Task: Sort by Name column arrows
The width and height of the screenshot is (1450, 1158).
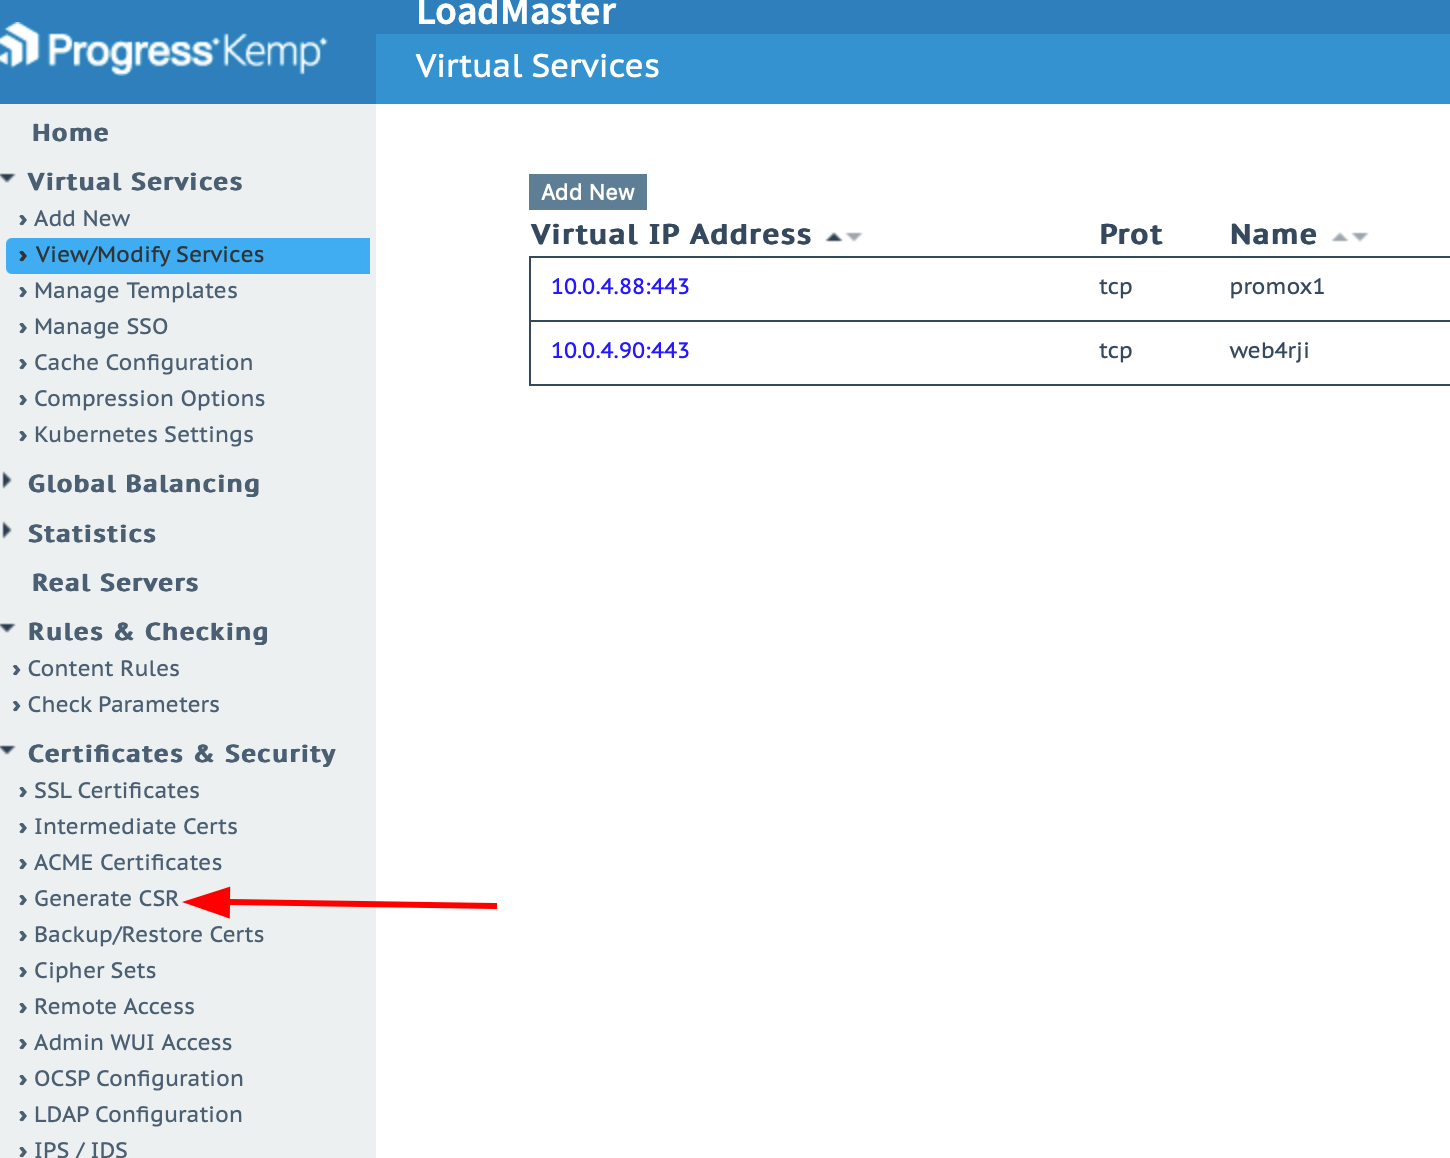Action: point(1349,237)
